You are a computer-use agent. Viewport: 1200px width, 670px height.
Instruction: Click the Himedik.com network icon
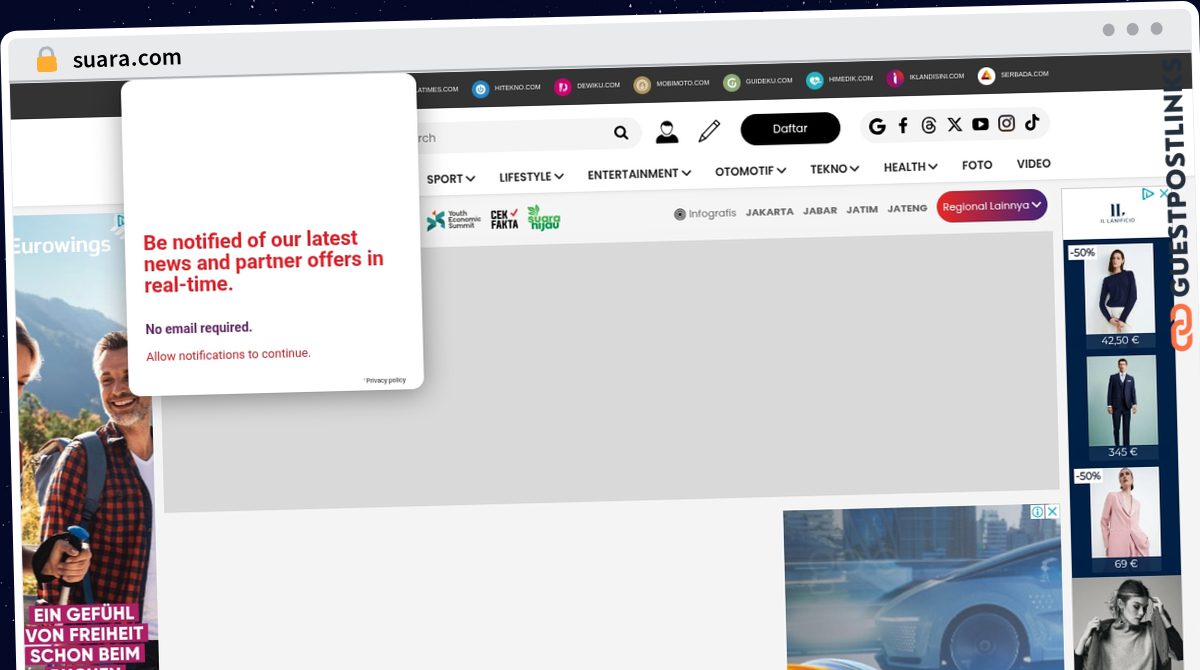pyautogui.click(x=815, y=80)
